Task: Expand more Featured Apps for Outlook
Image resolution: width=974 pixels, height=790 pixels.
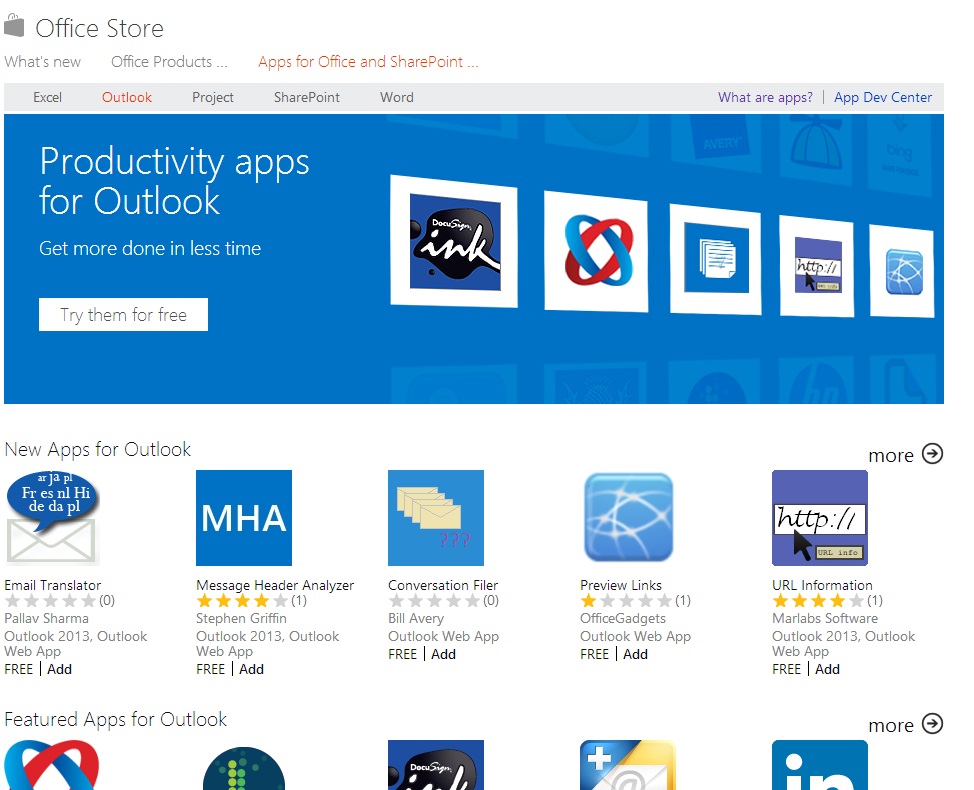Action: pos(905,725)
